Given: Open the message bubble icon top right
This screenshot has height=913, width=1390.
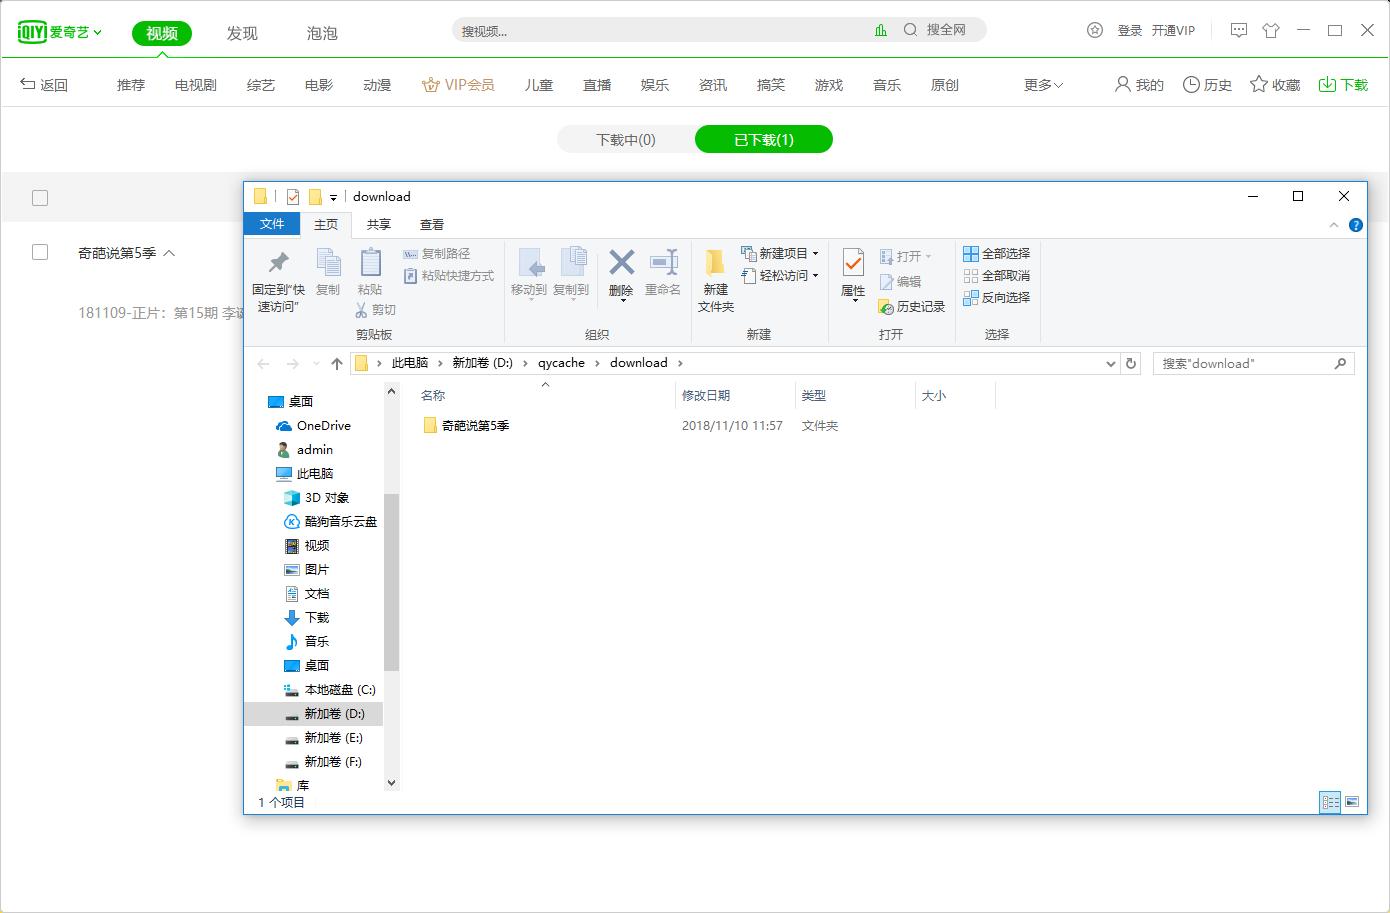Looking at the screenshot, I should 1238,31.
